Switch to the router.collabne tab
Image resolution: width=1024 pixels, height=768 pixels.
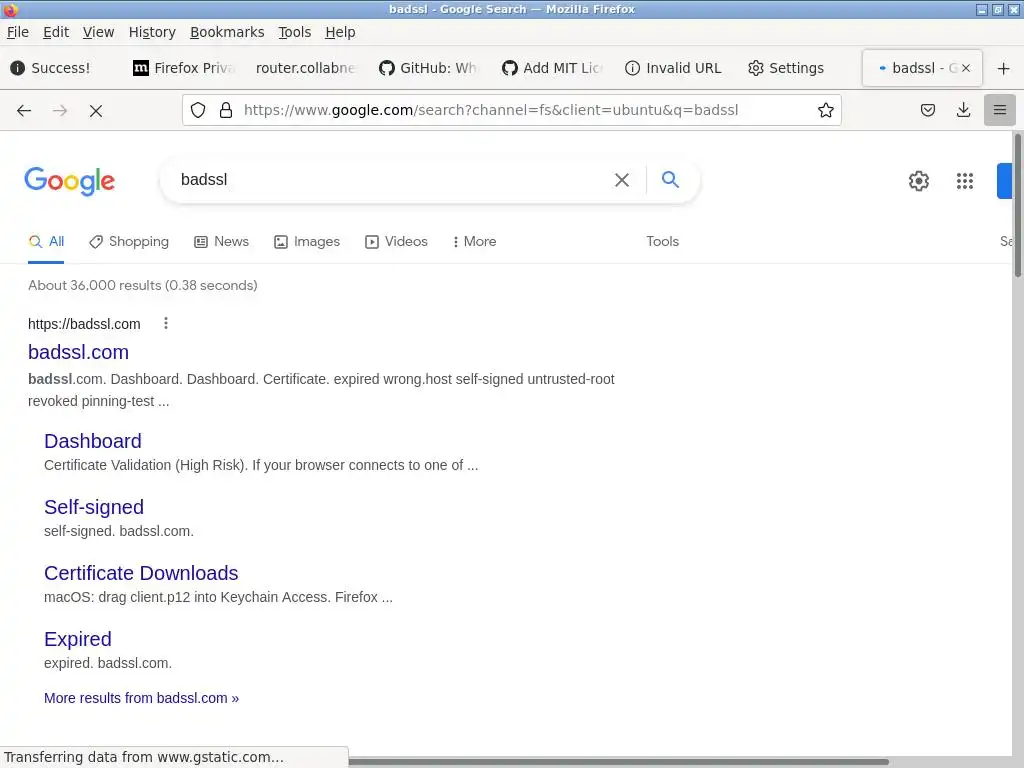point(305,68)
